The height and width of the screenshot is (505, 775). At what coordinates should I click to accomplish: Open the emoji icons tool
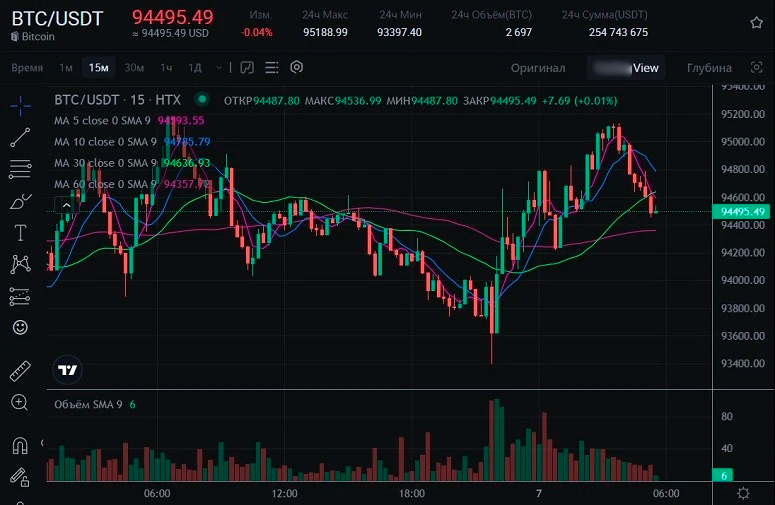point(20,327)
